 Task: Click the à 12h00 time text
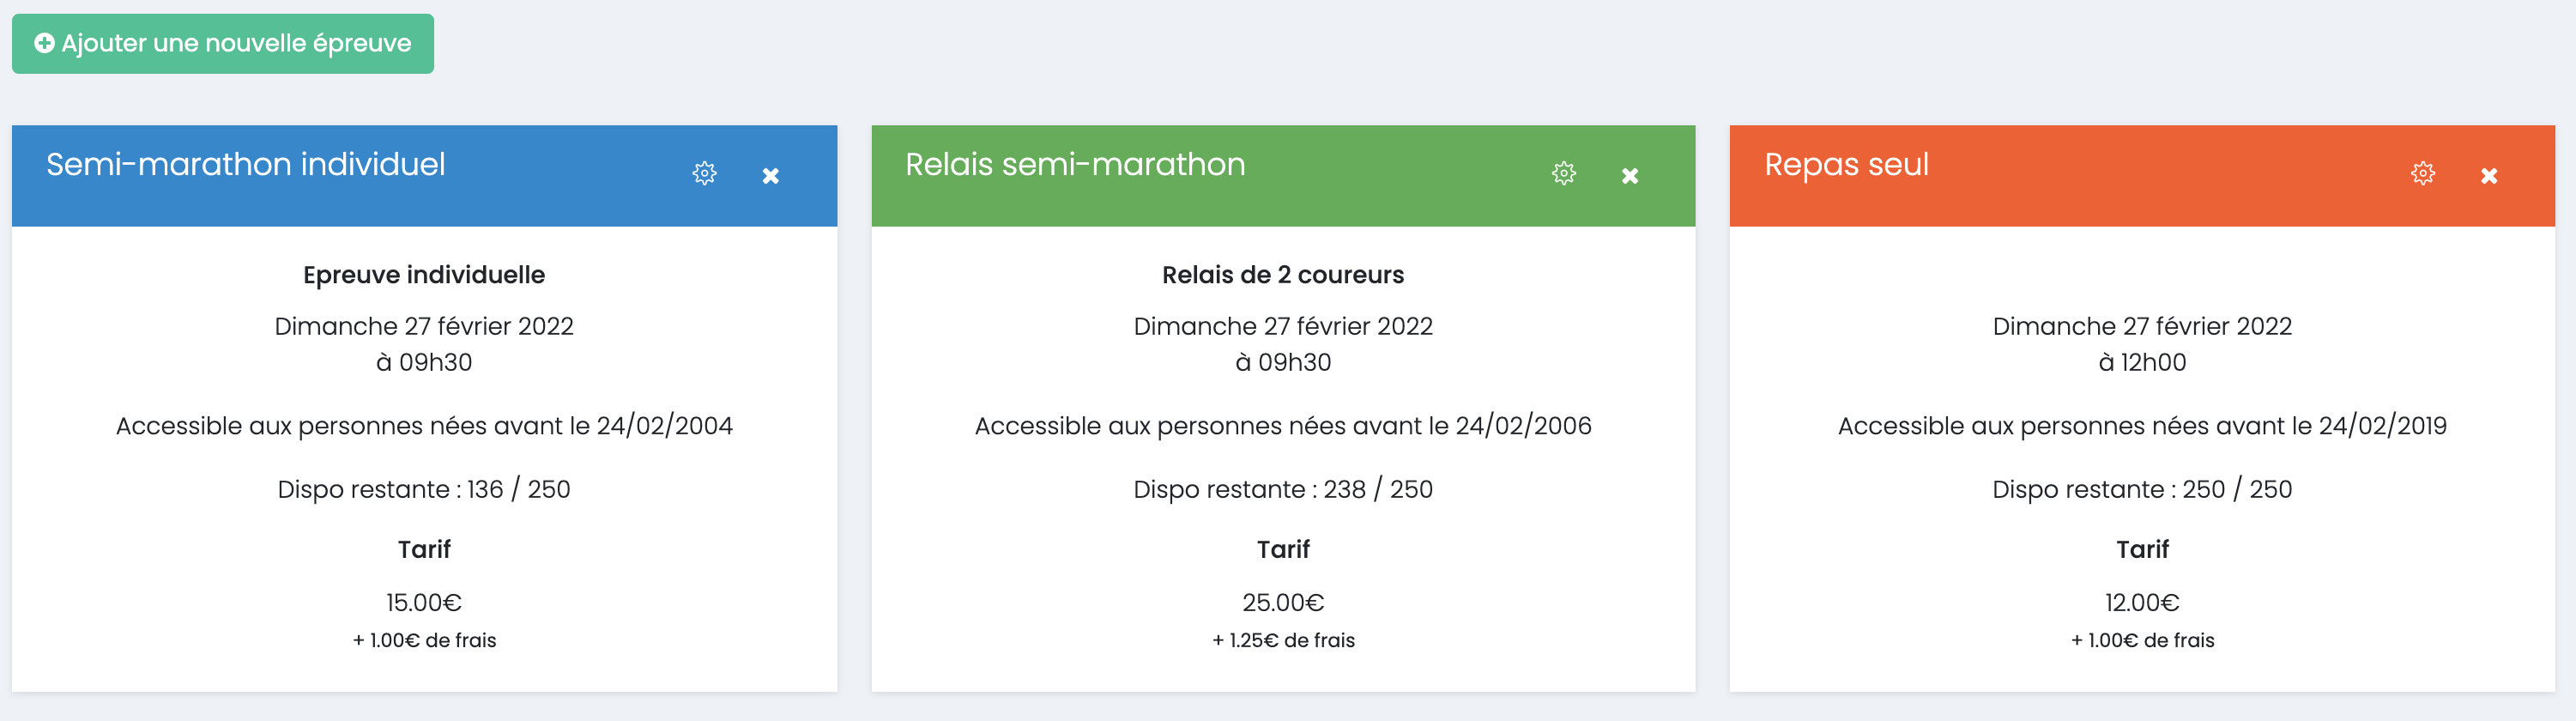2142,363
